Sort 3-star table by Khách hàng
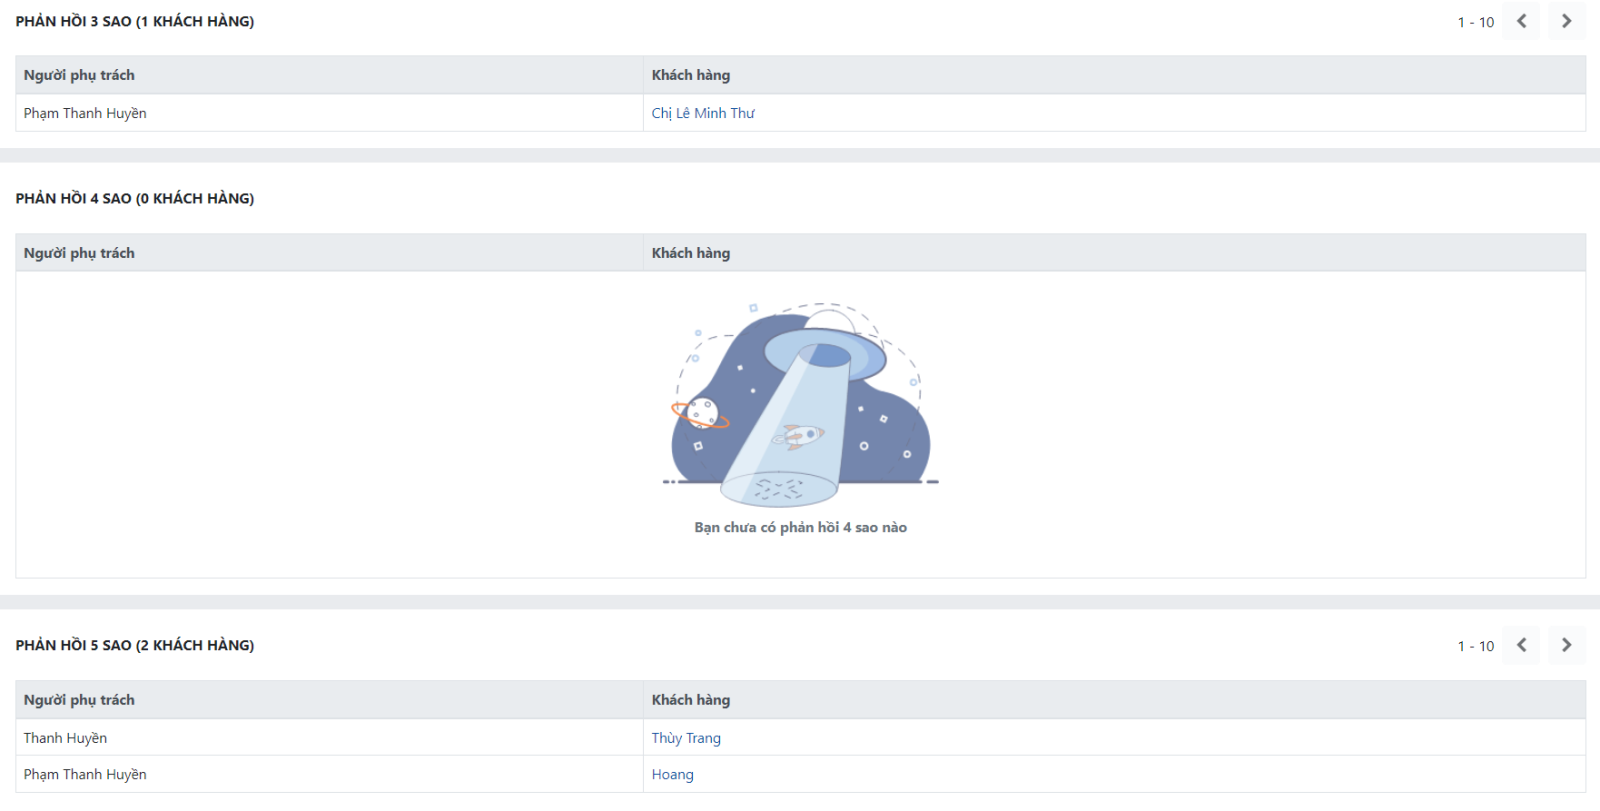 691,75
